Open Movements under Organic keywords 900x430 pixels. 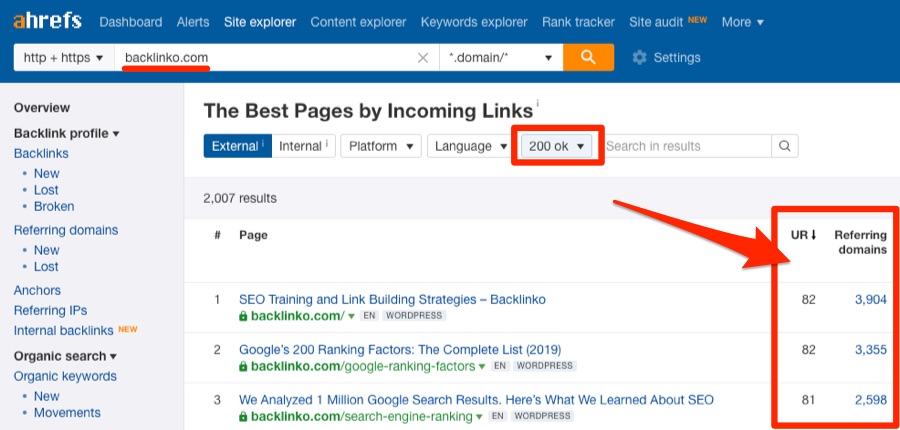click(67, 413)
